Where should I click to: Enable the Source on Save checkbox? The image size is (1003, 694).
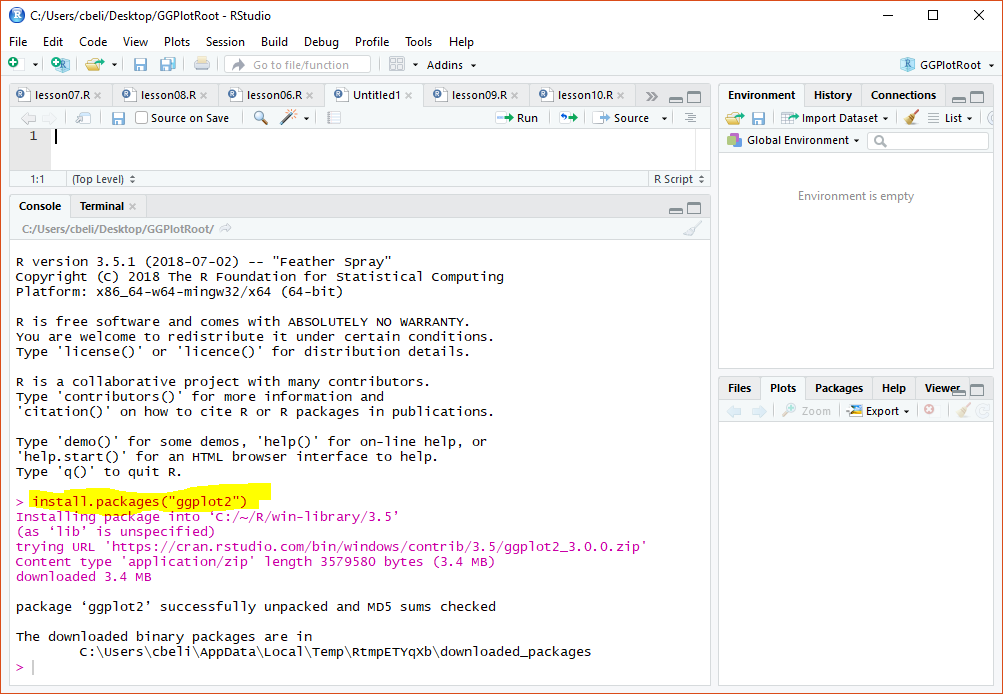pyautogui.click(x=142, y=118)
